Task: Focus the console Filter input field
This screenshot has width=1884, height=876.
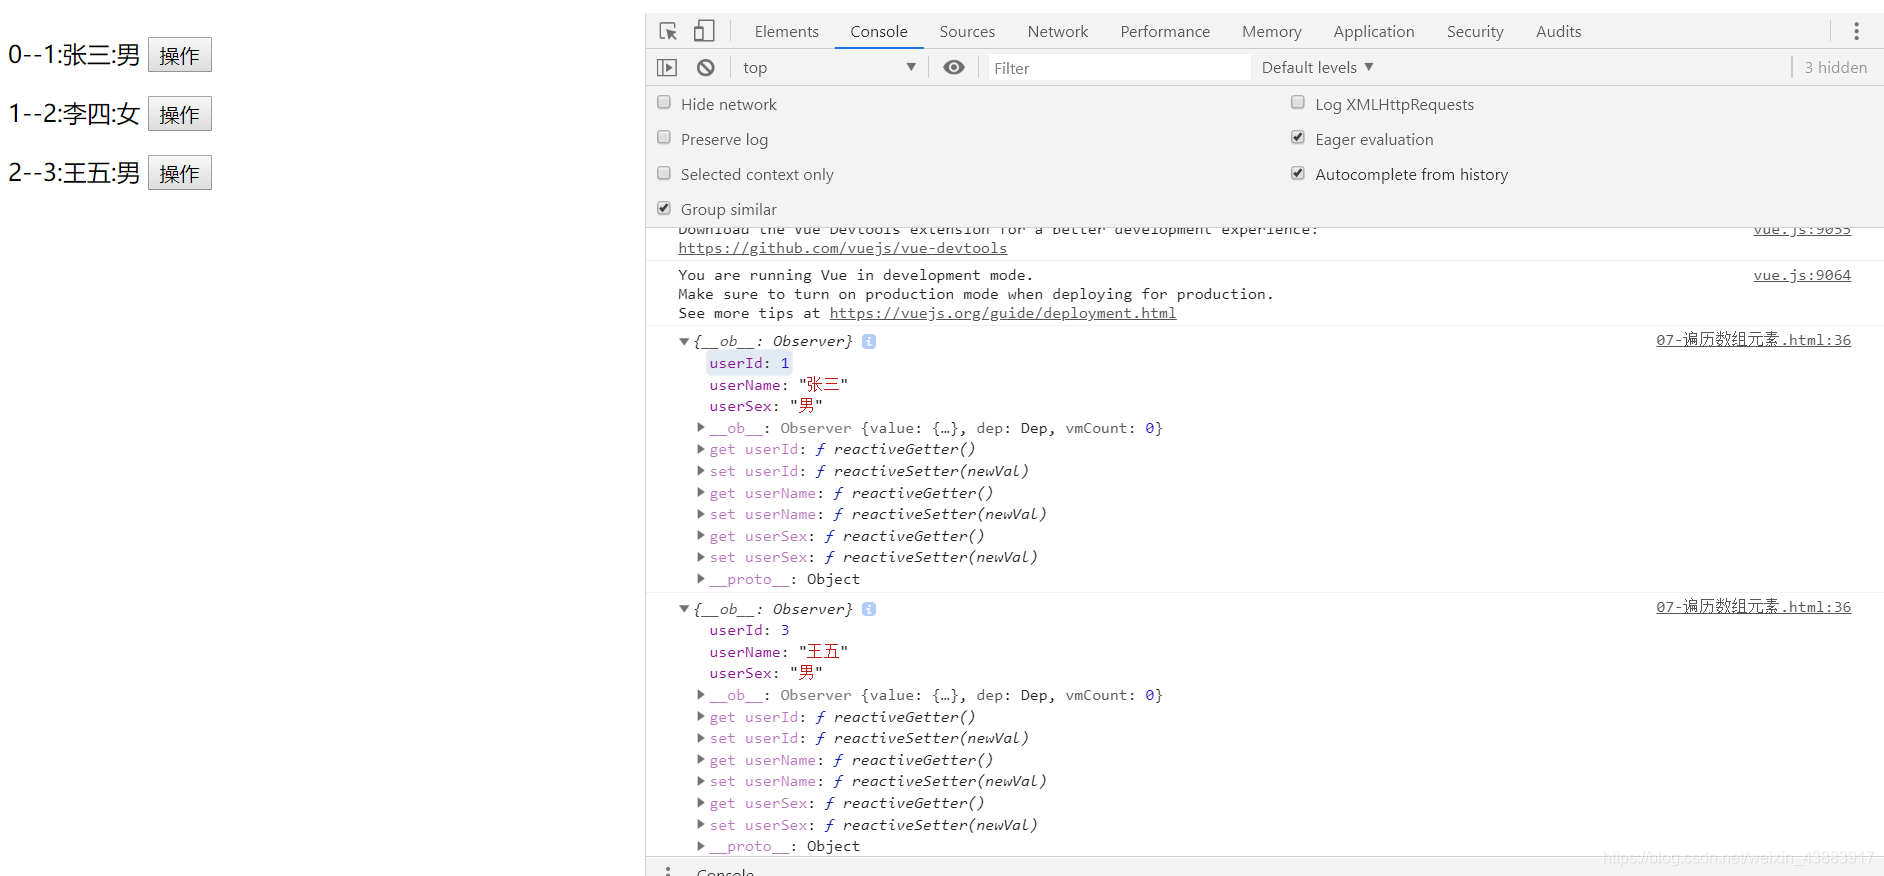Action: click(x=1119, y=67)
